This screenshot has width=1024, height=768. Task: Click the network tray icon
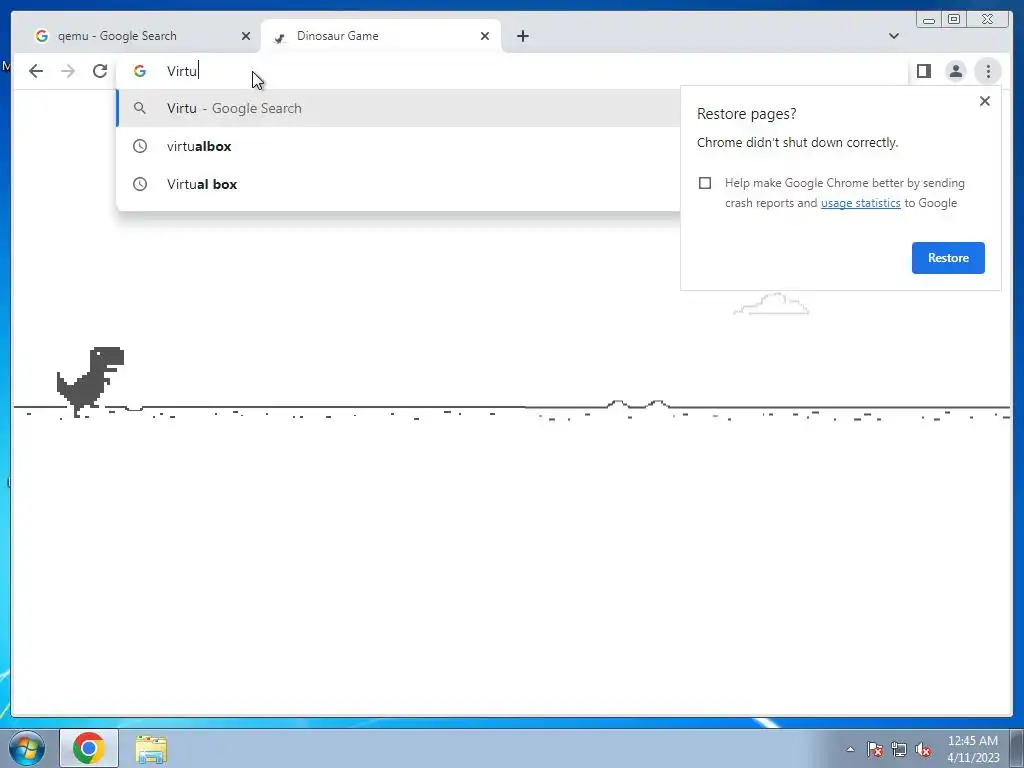[x=899, y=749]
